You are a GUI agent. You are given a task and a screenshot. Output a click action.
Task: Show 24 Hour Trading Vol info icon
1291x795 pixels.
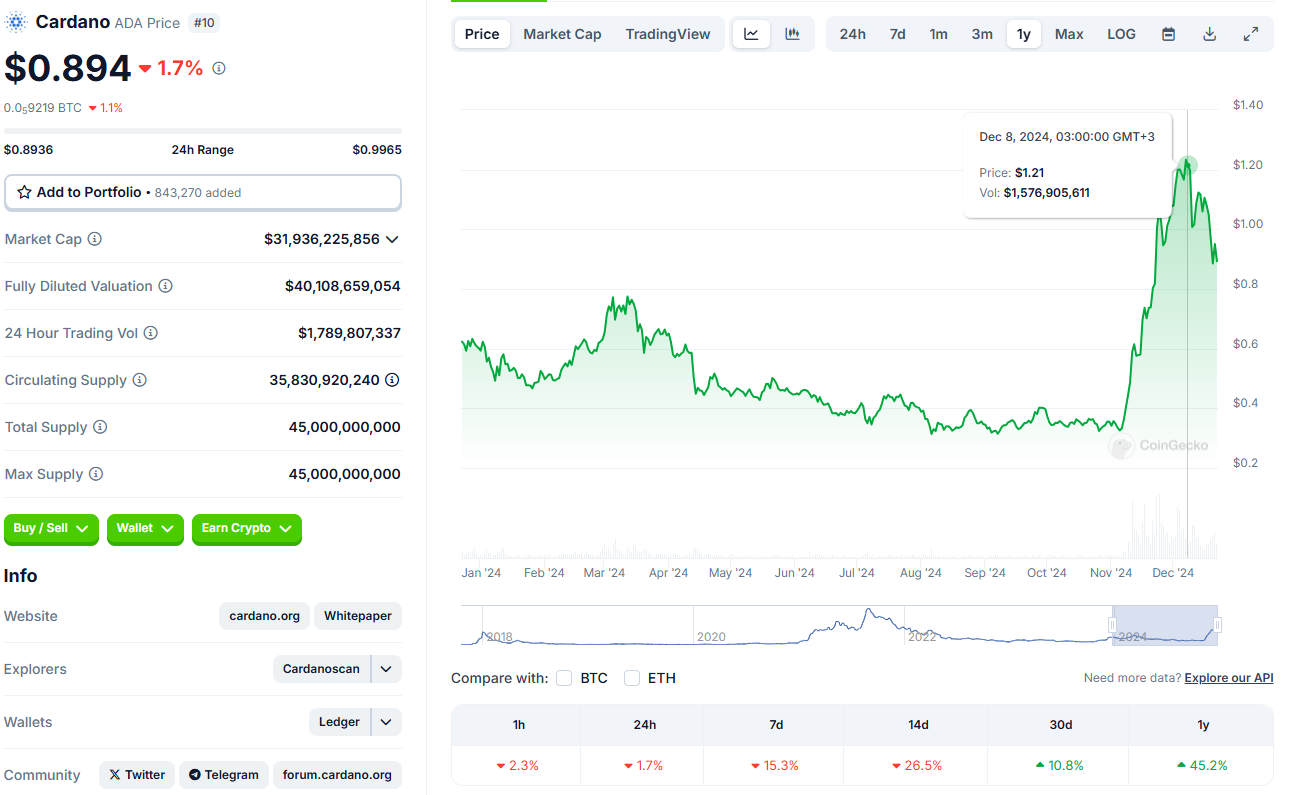151,333
